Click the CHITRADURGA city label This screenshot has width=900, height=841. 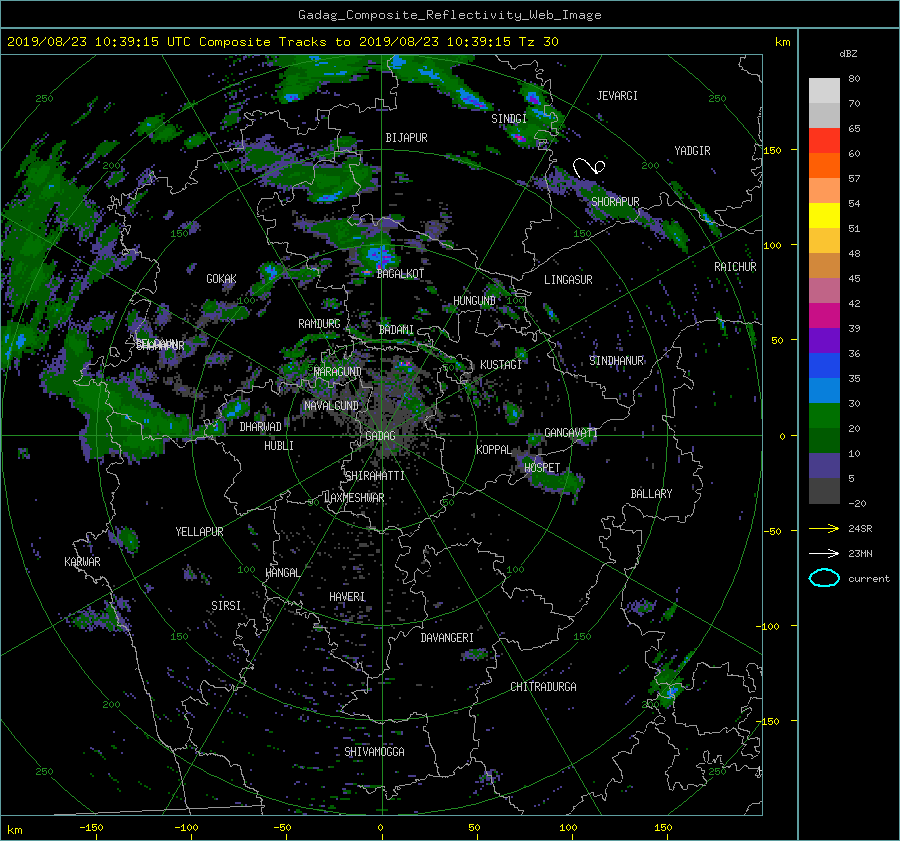pyautogui.click(x=543, y=687)
